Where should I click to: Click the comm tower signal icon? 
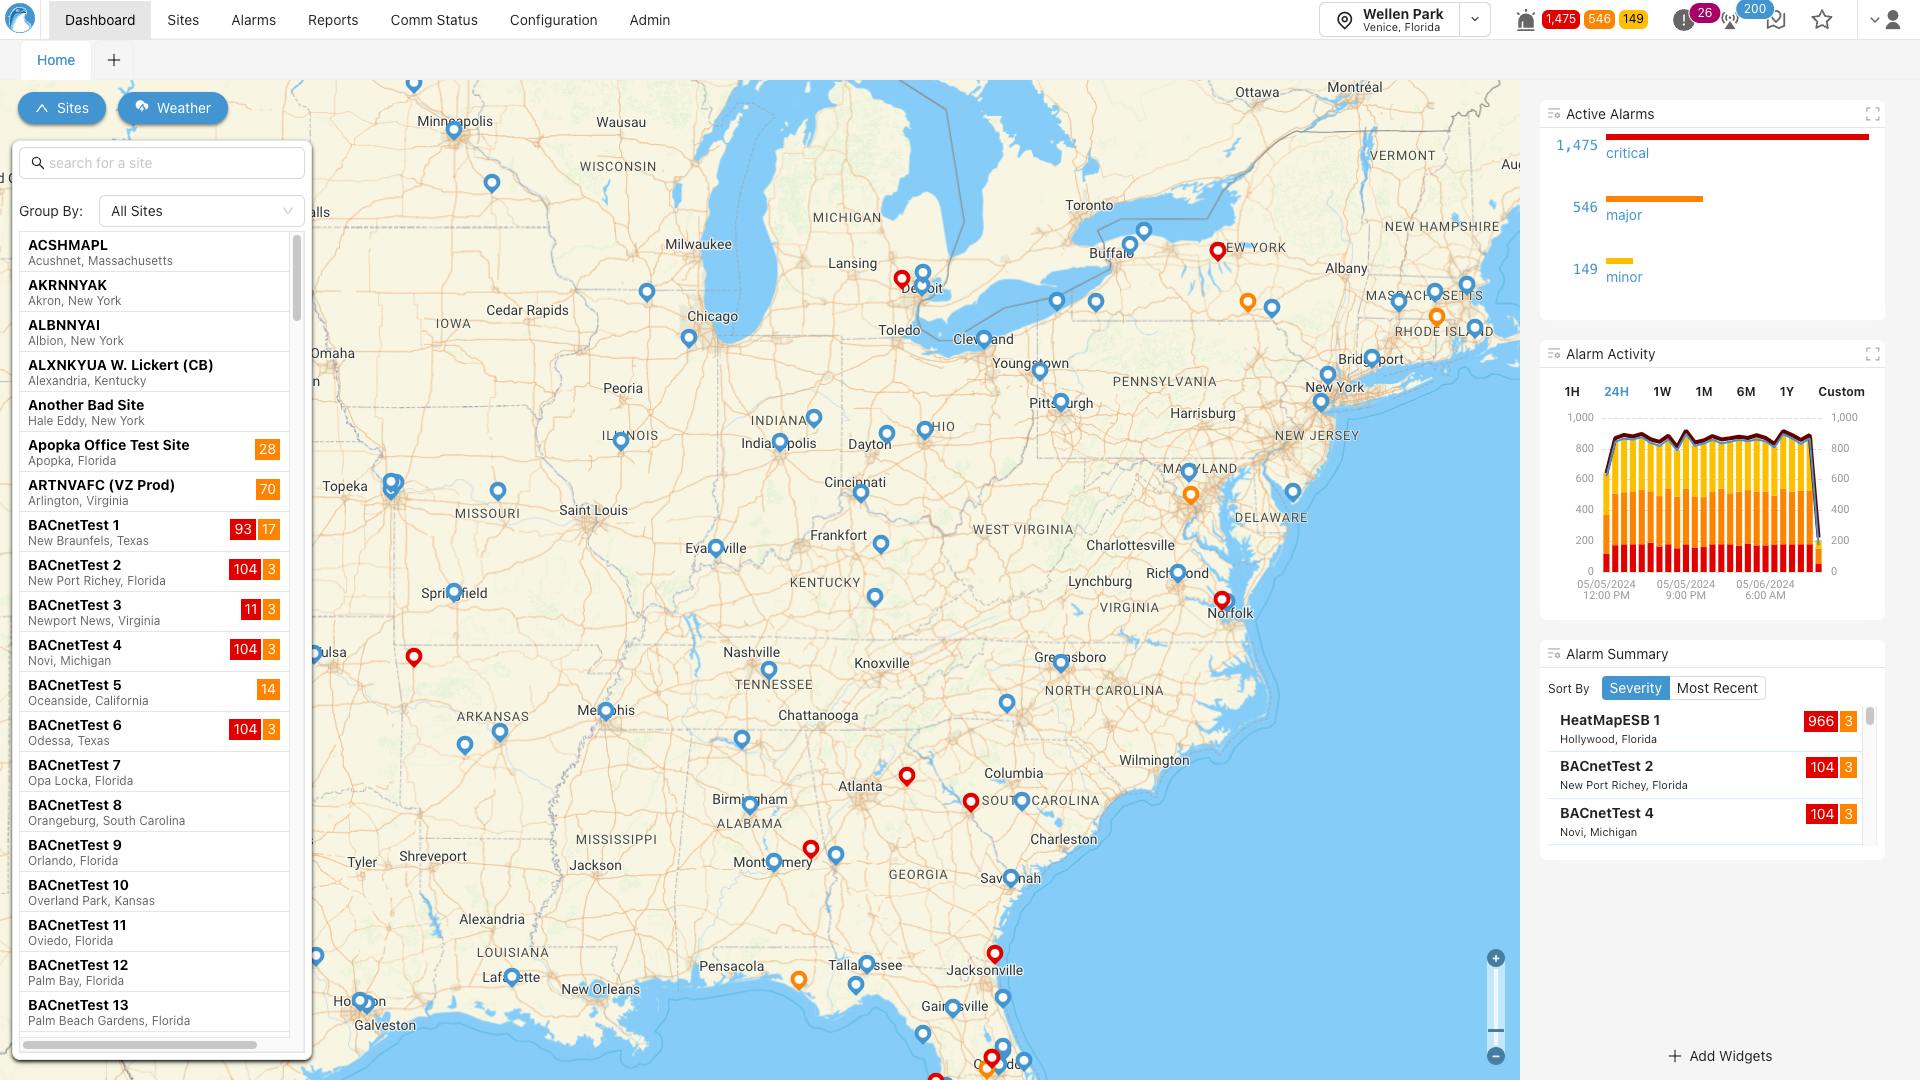click(x=1730, y=20)
